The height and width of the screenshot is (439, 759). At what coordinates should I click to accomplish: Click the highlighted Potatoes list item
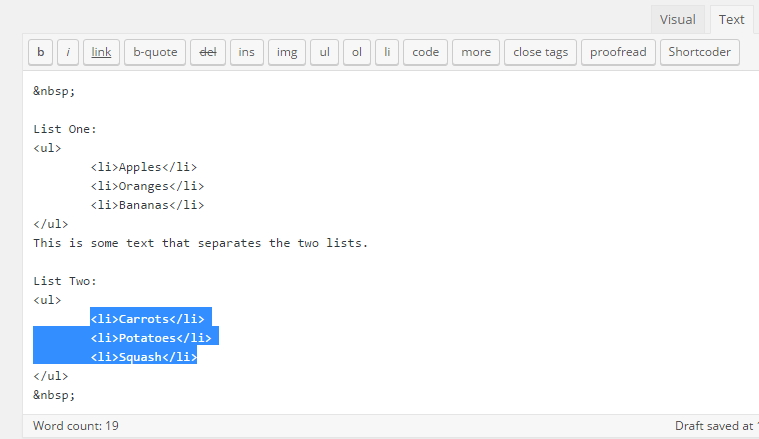151,338
